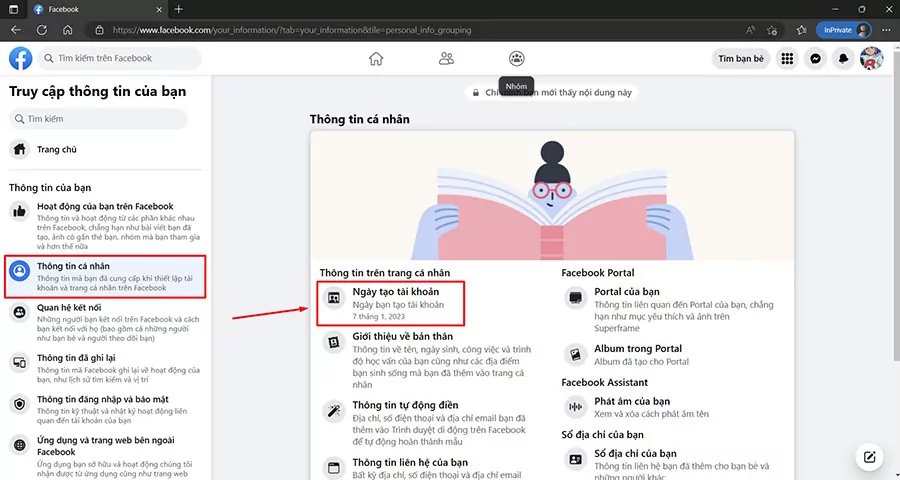
Task: Click the Tìm kiếm trên Facebook search box
Action: click(119, 59)
